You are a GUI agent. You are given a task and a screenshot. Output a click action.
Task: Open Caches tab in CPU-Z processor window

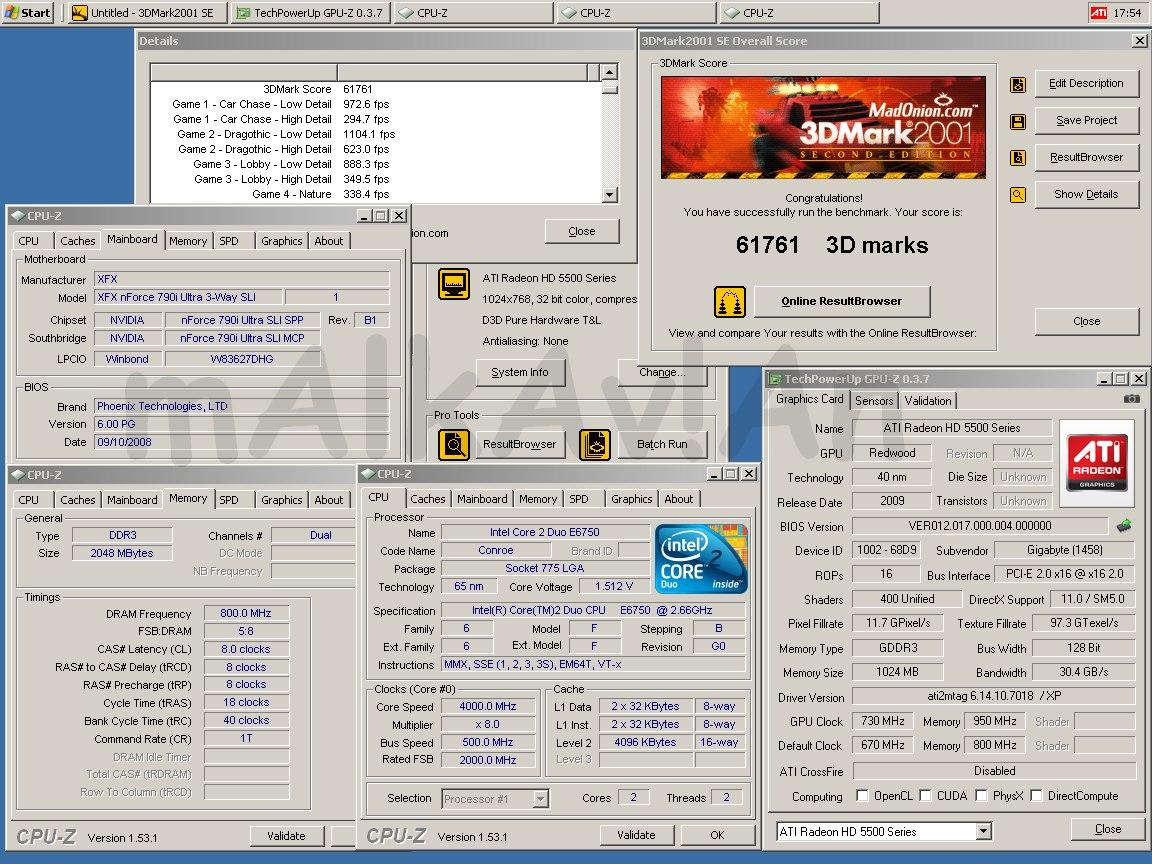click(x=428, y=499)
